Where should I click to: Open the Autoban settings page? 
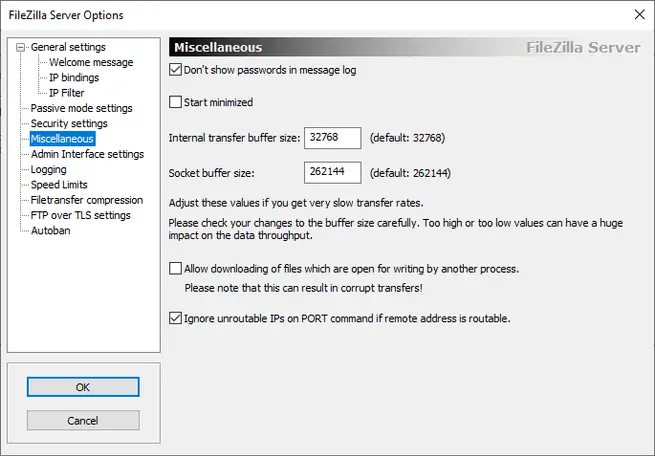click(x=51, y=231)
